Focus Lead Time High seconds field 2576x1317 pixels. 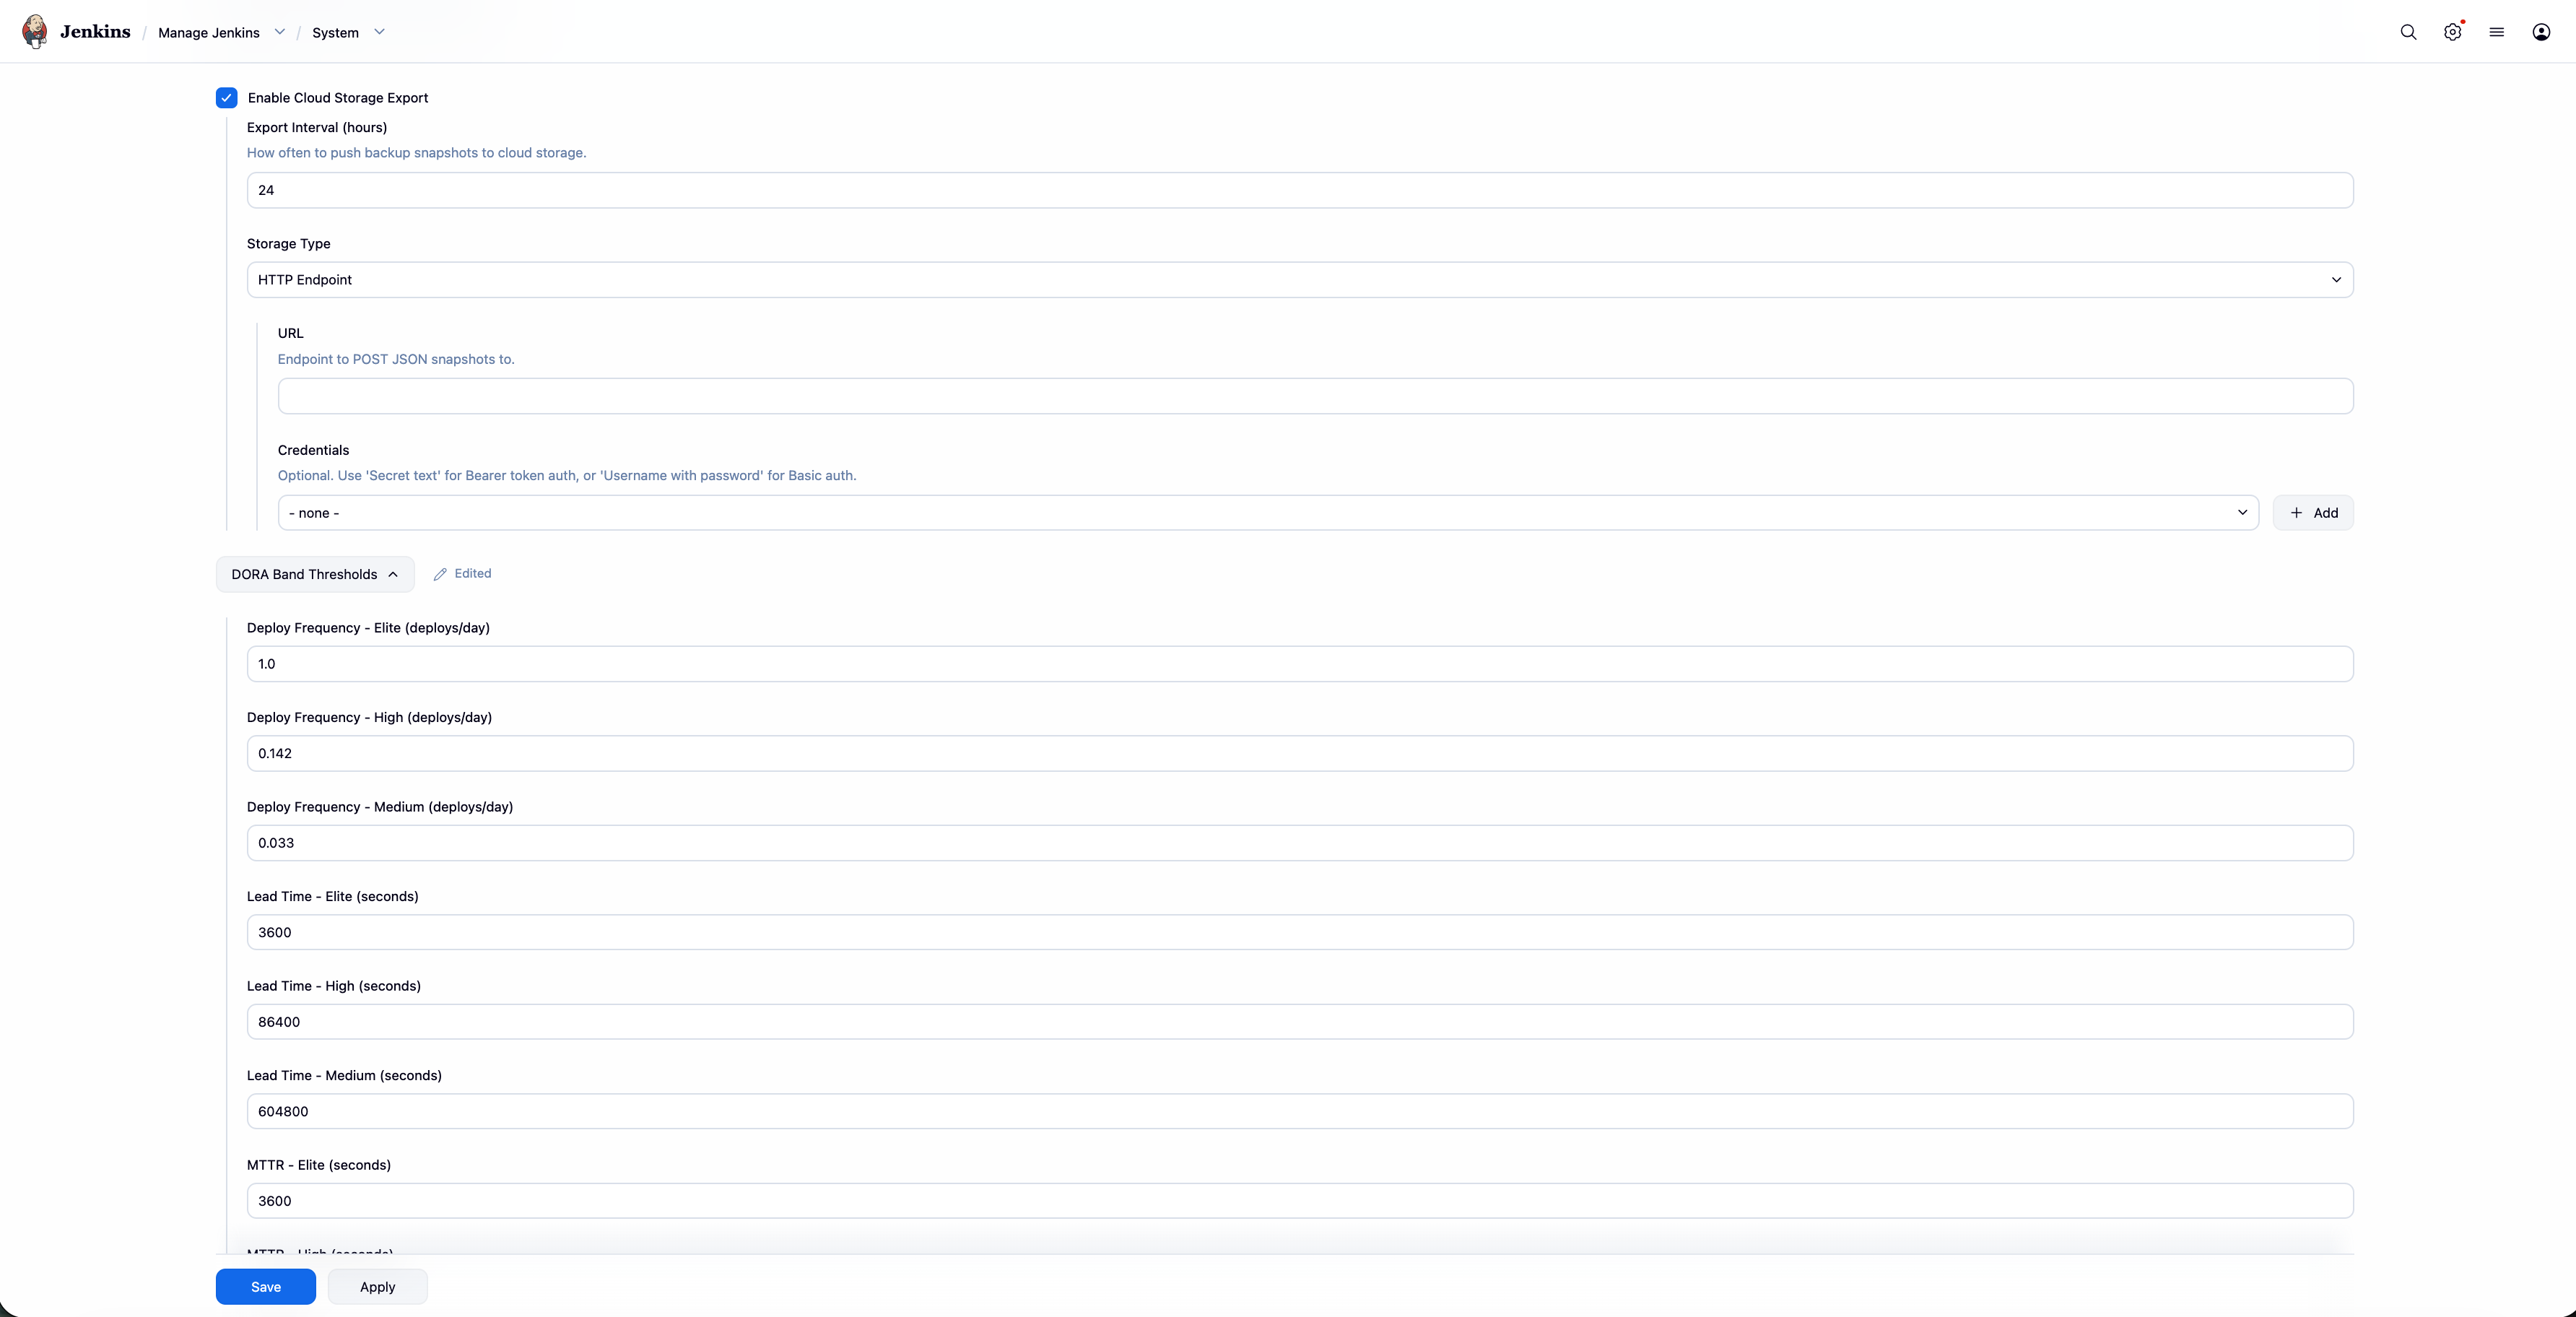[1300, 1022]
